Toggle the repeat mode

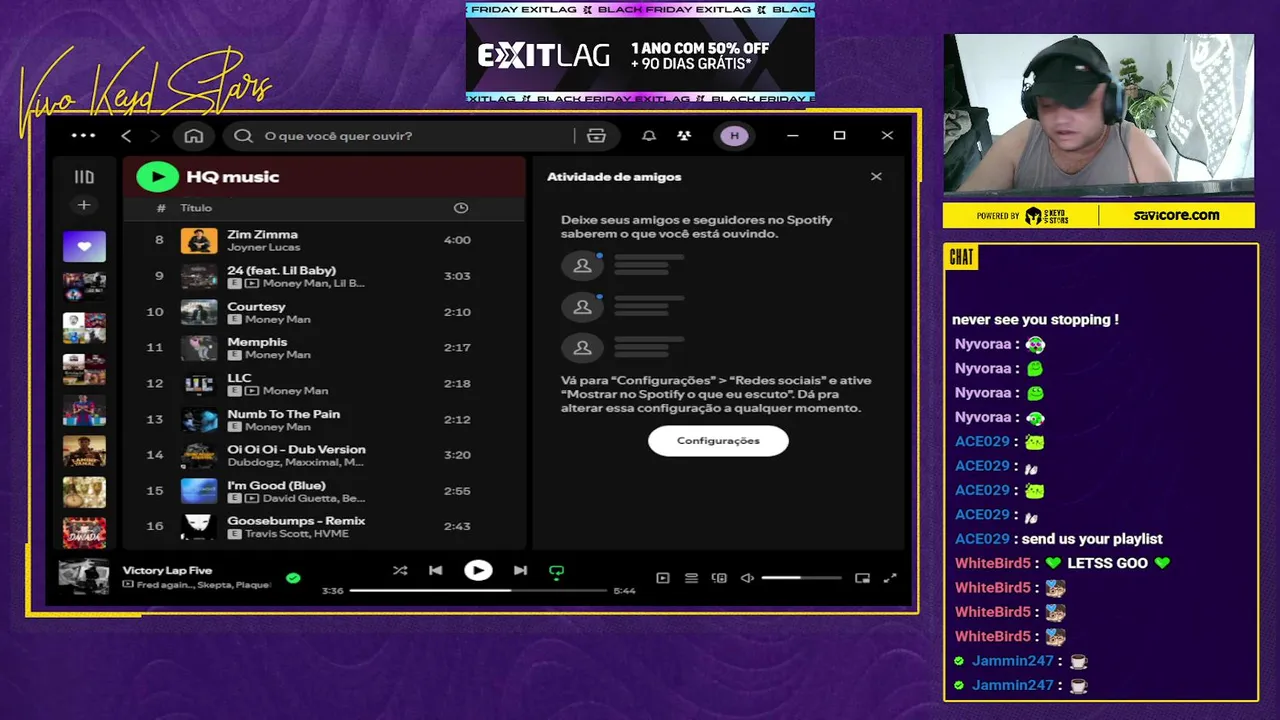[557, 572]
